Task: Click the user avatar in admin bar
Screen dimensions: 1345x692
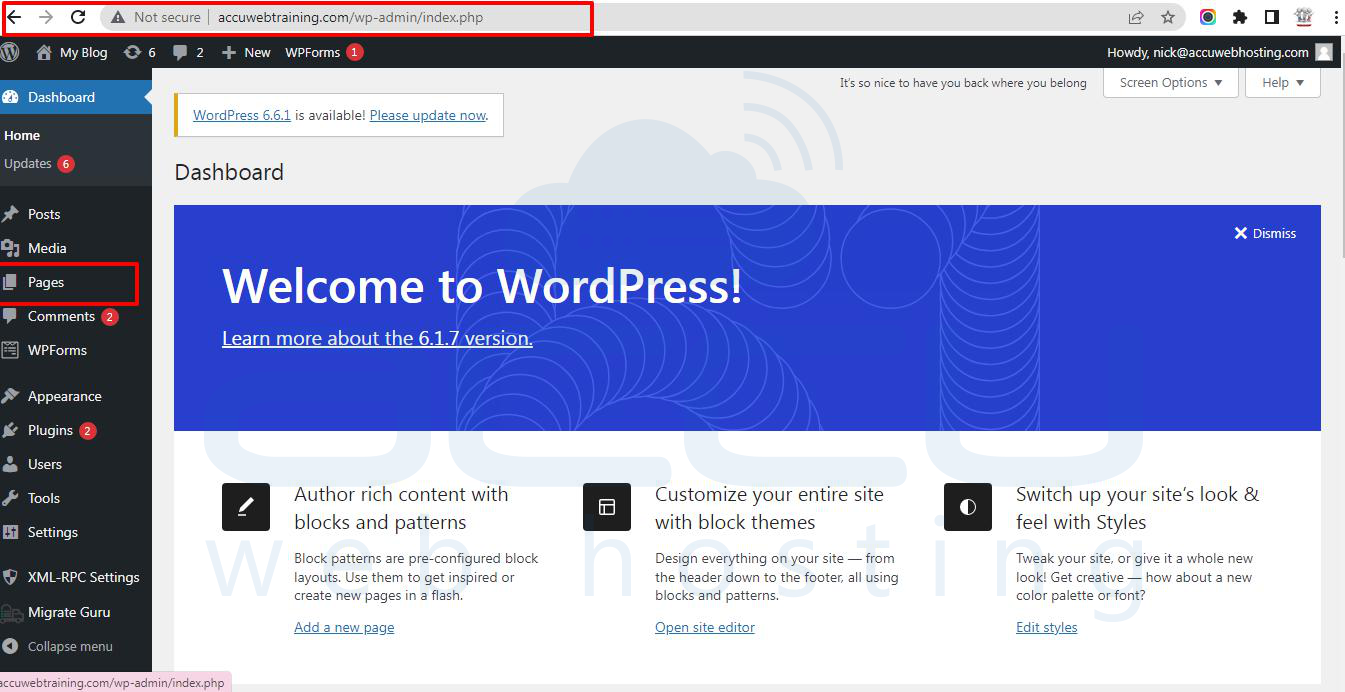Action: pos(1324,52)
